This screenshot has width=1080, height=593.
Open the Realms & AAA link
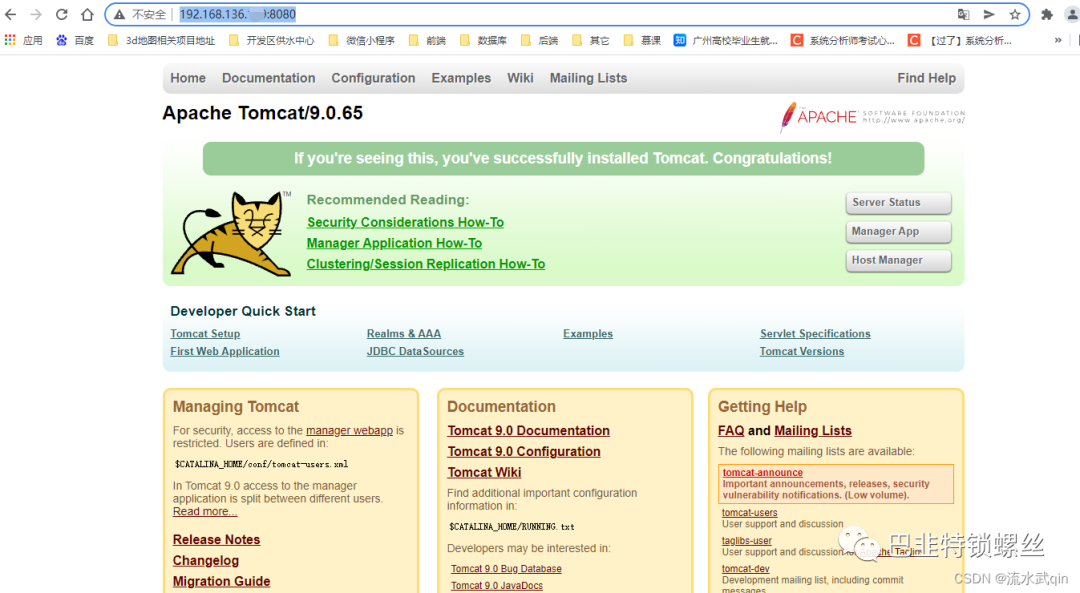pyautogui.click(x=404, y=333)
